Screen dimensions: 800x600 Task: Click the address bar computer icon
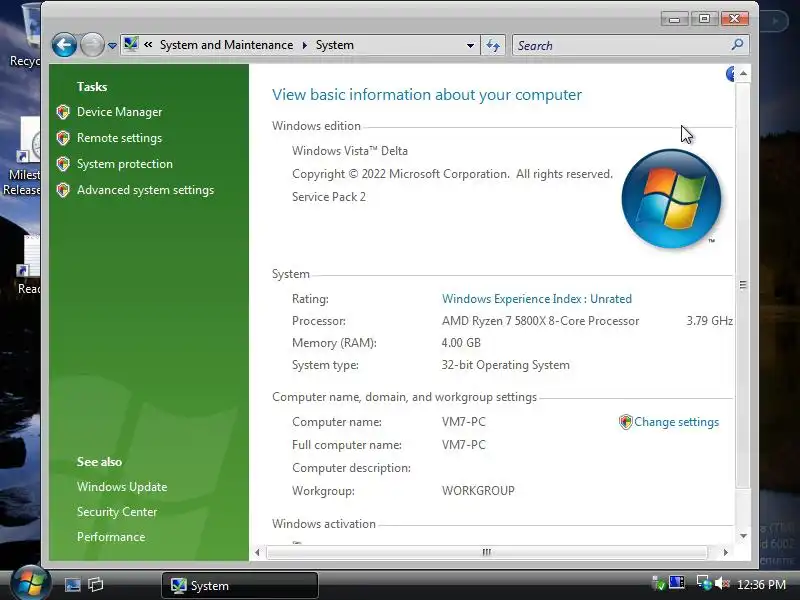131,44
